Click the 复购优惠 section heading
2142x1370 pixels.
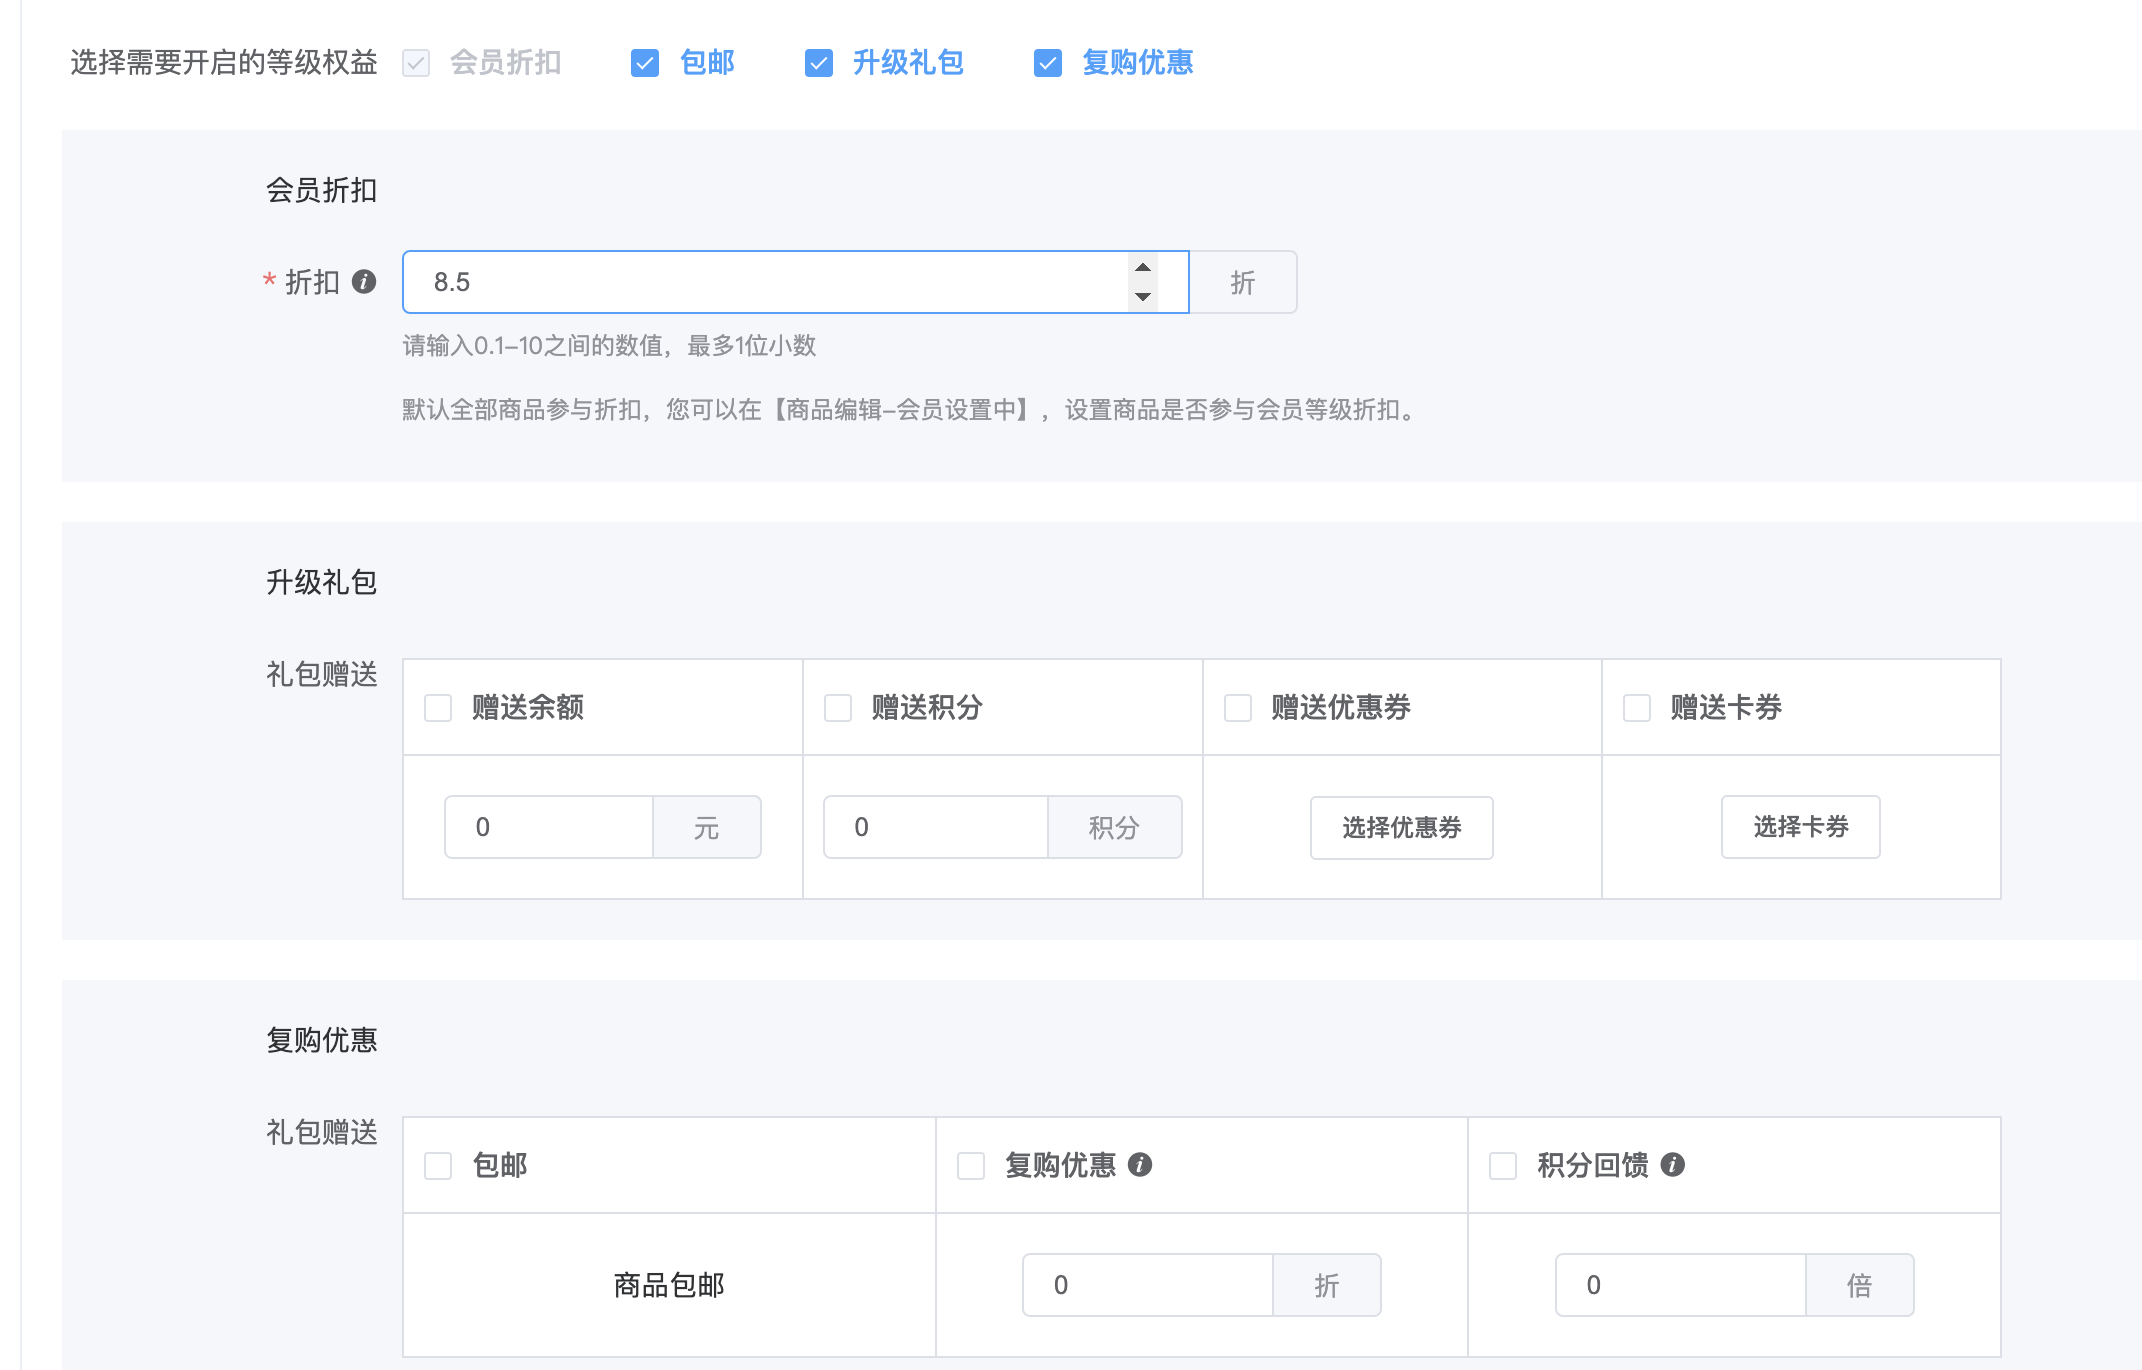click(321, 1040)
